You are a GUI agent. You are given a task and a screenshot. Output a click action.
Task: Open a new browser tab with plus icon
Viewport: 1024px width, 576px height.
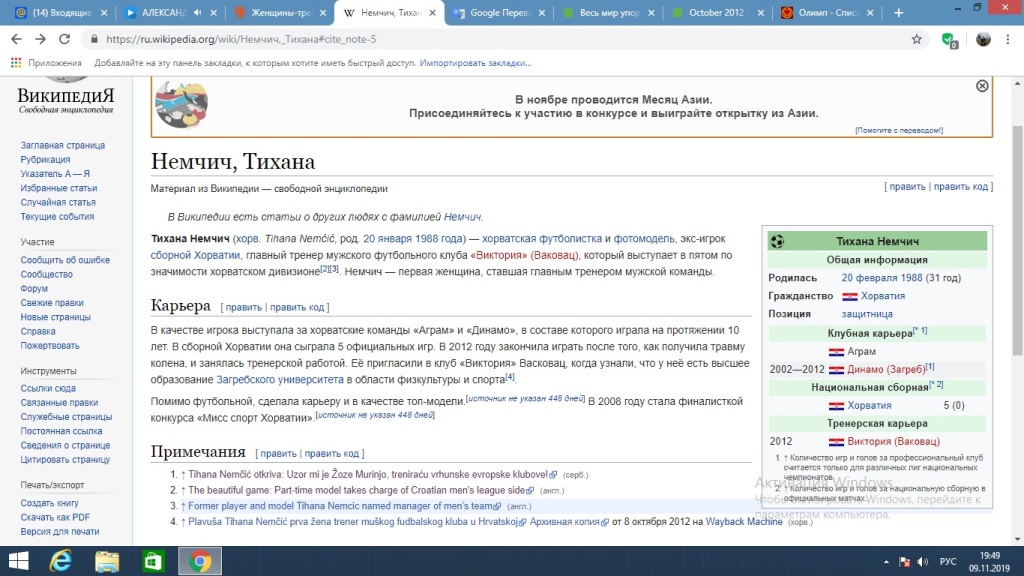(x=899, y=12)
